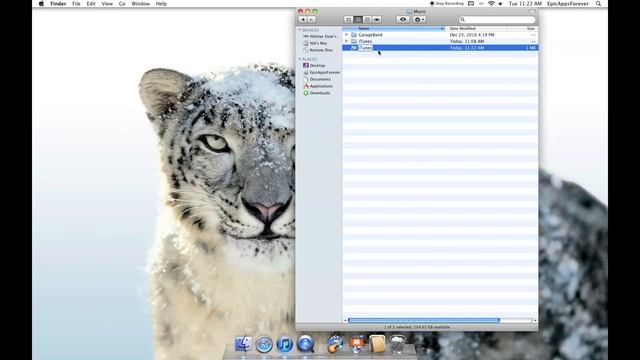Select the GarageBand folder row
The height and width of the screenshot is (360, 640).
pyautogui.click(x=440, y=35)
